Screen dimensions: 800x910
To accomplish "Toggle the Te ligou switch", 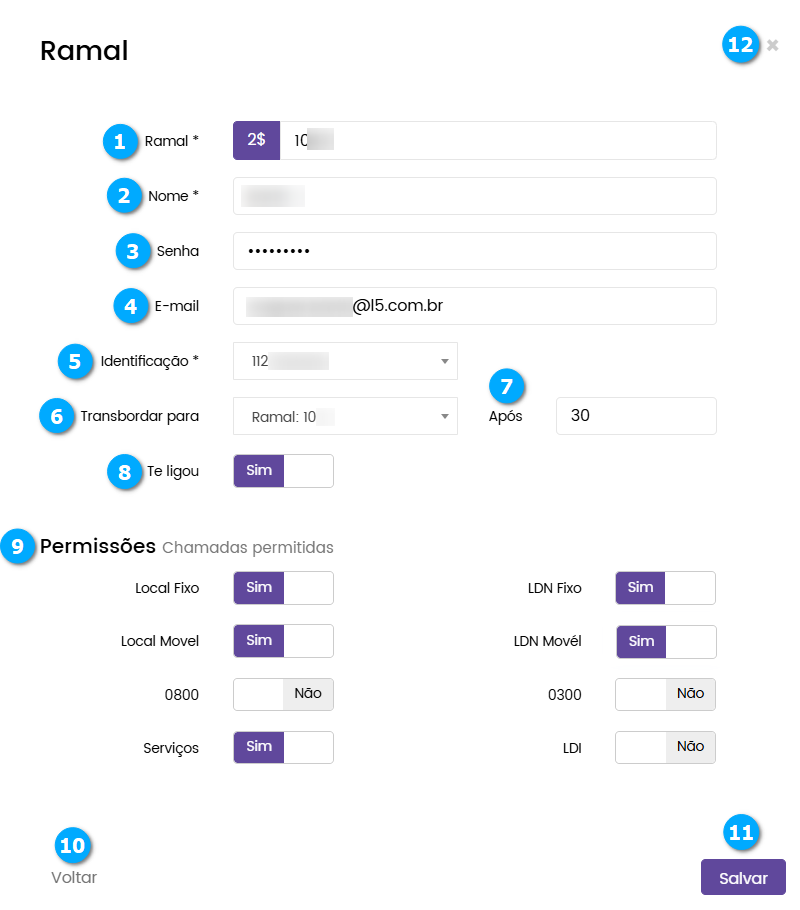I will (283, 471).
